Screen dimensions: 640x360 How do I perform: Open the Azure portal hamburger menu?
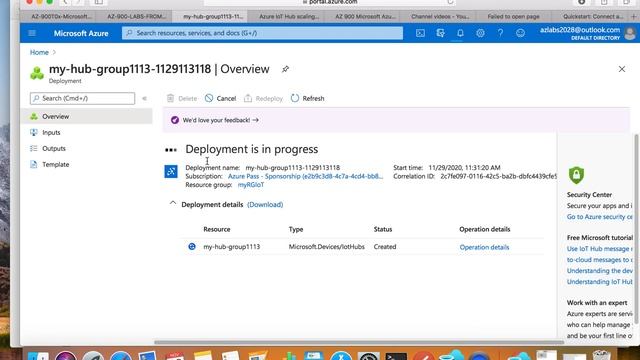click(32, 33)
